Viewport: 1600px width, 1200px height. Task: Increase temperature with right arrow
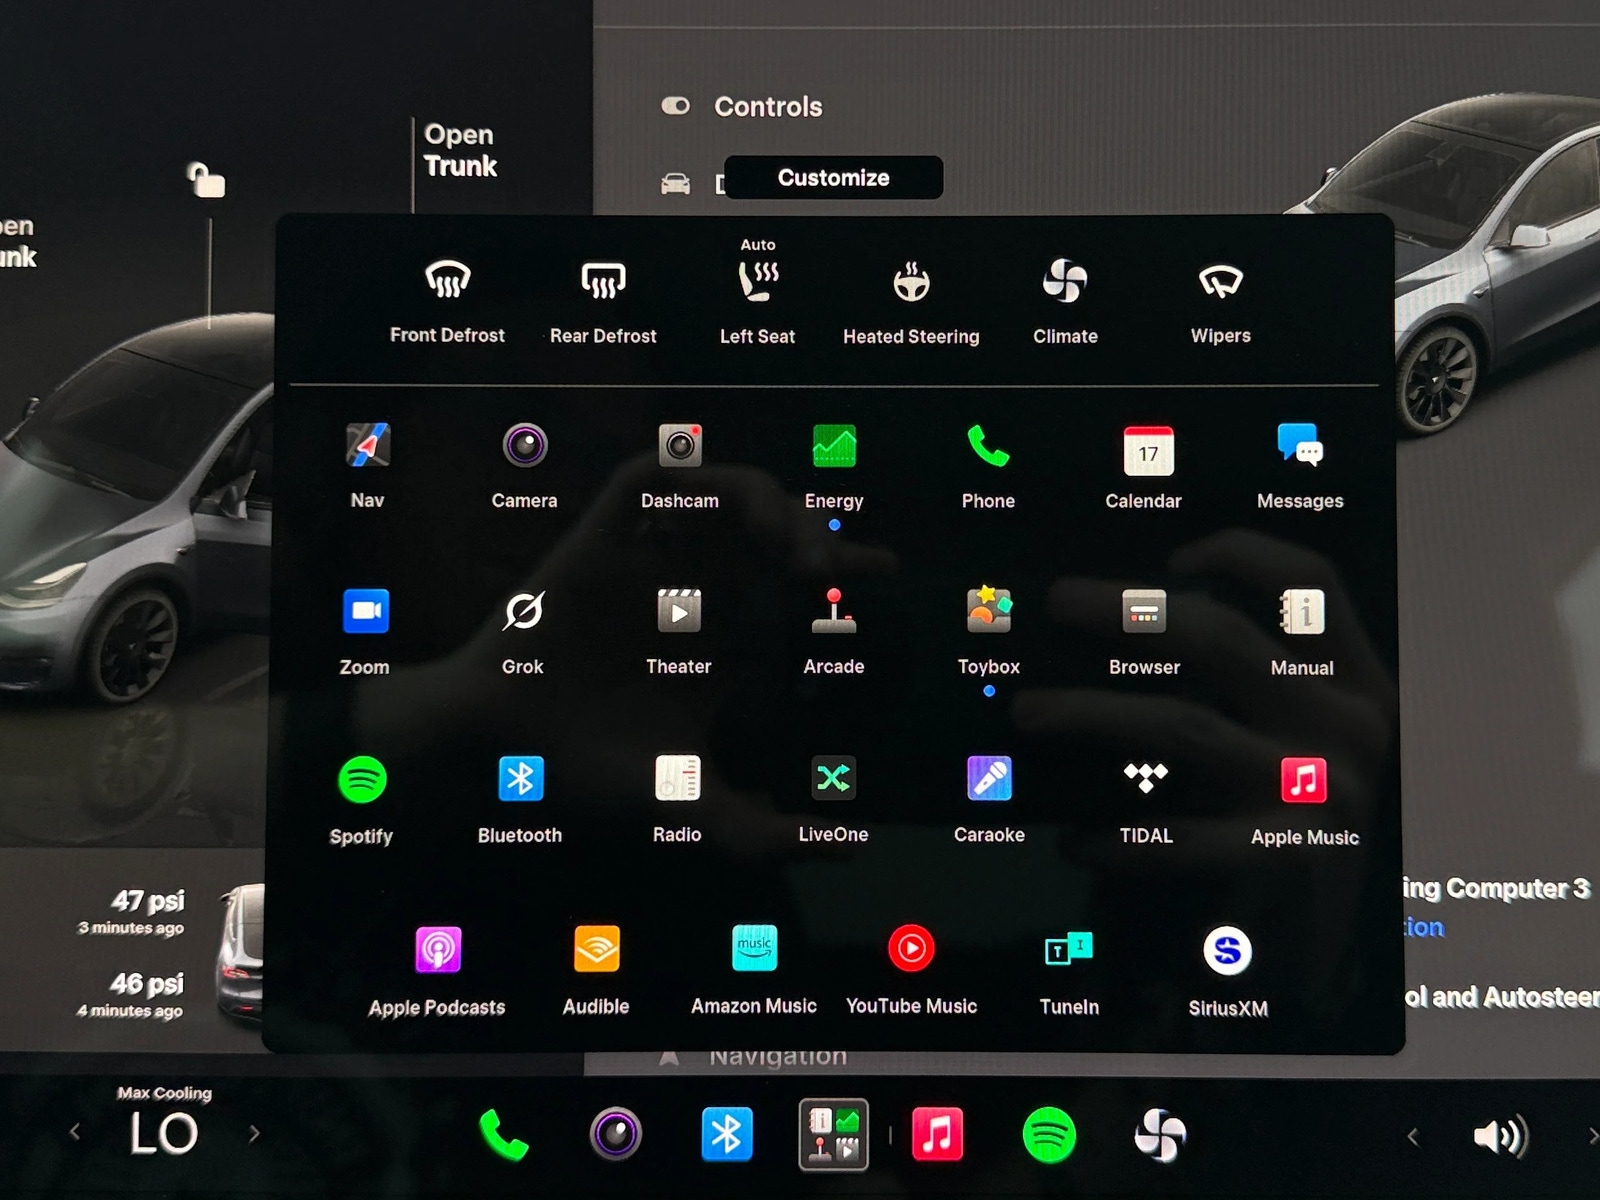pyautogui.click(x=254, y=1133)
